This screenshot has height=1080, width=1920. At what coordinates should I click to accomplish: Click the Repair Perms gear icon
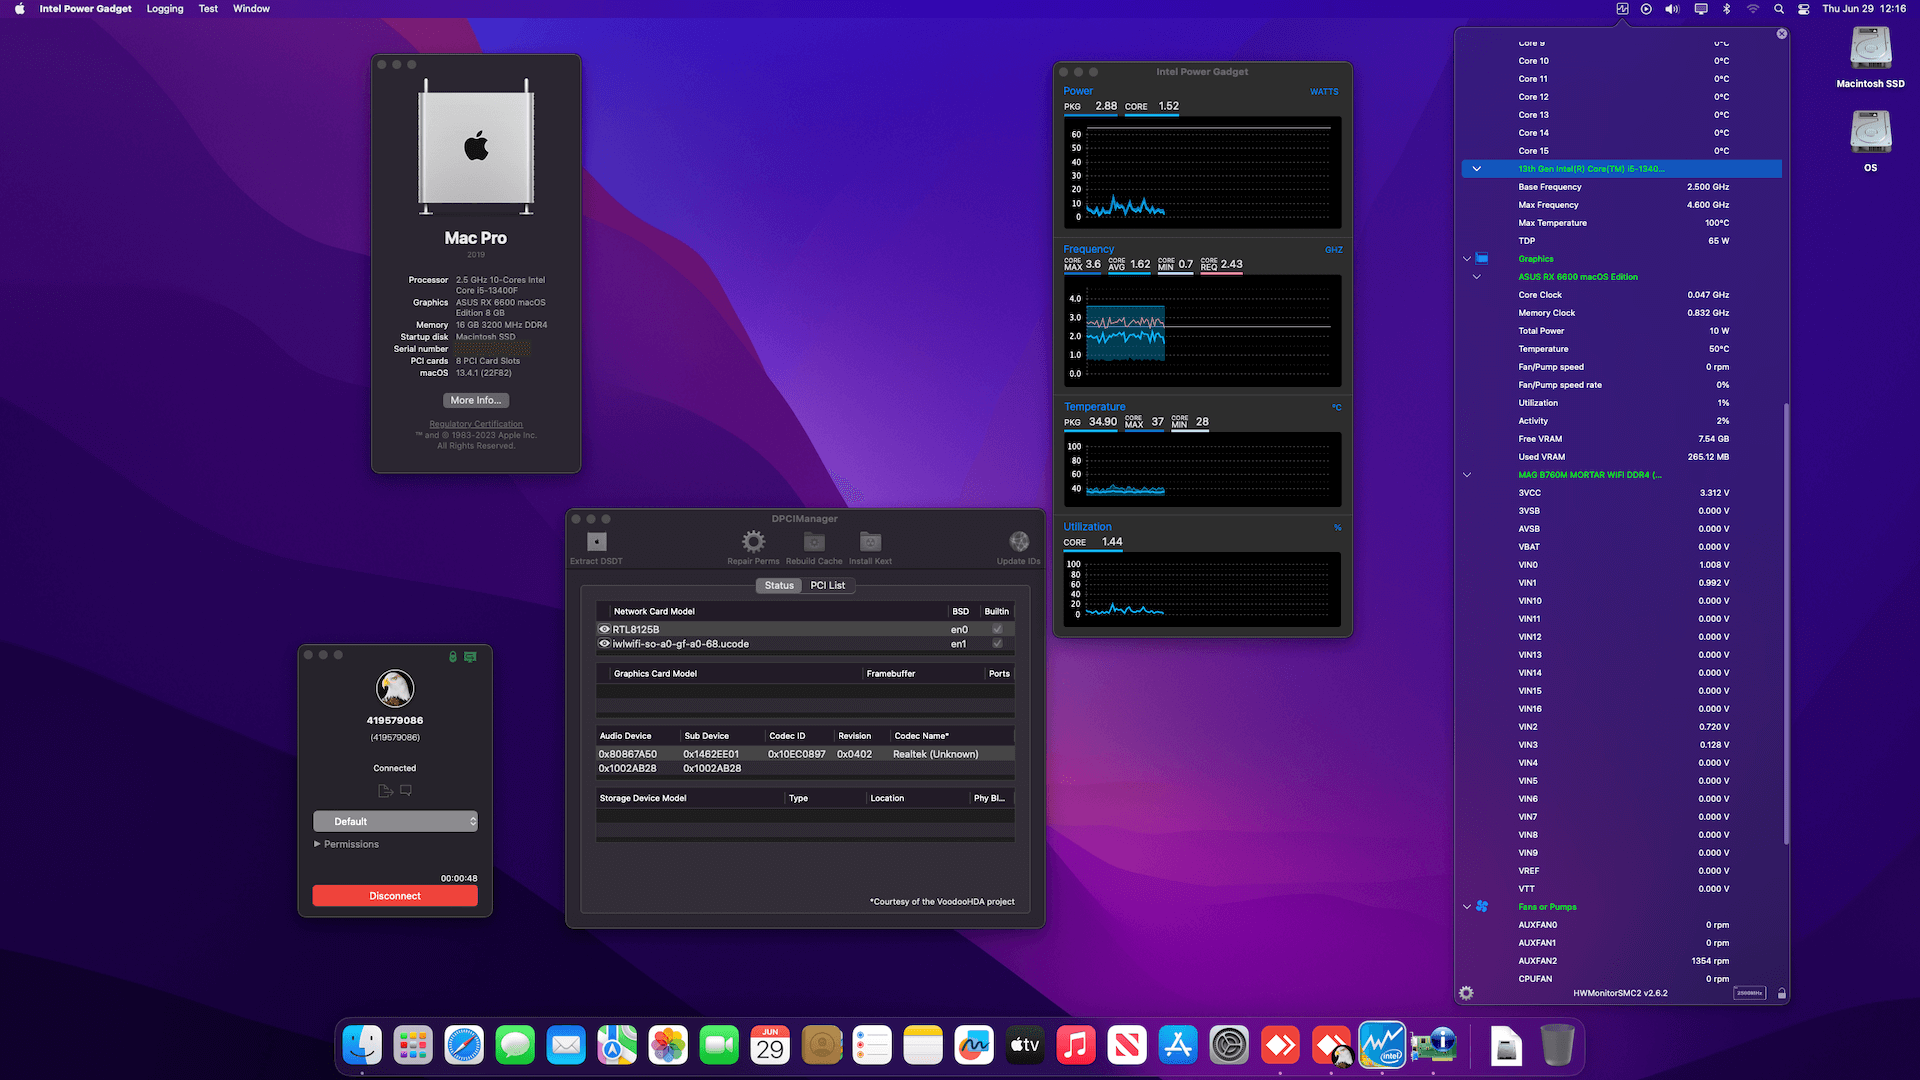pos(753,542)
